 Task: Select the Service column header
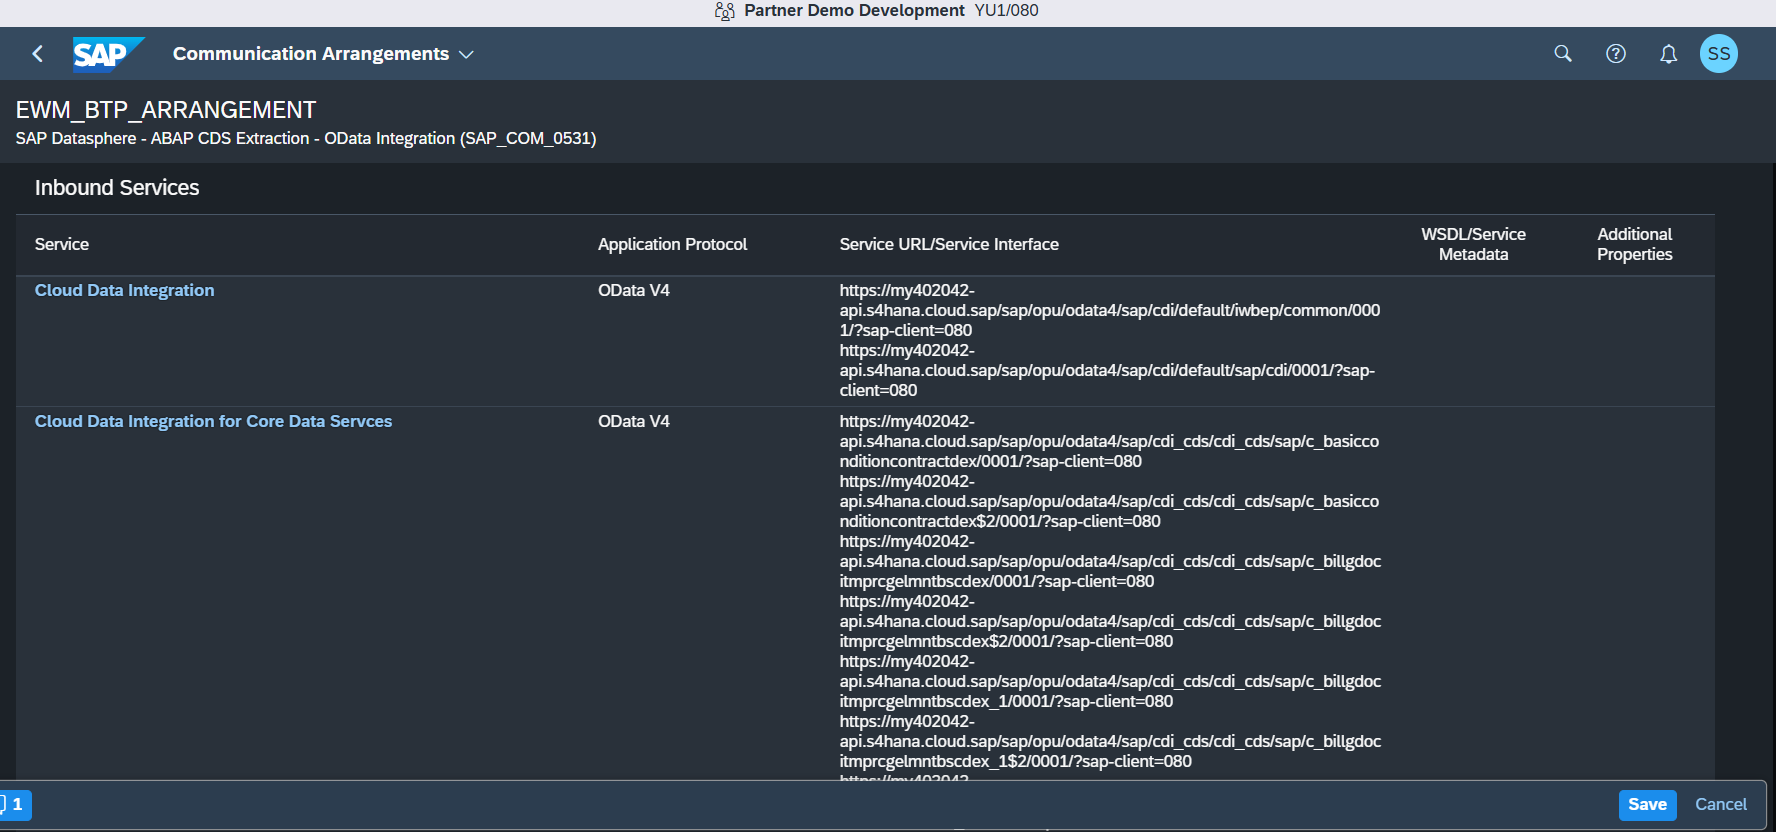(62, 244)
